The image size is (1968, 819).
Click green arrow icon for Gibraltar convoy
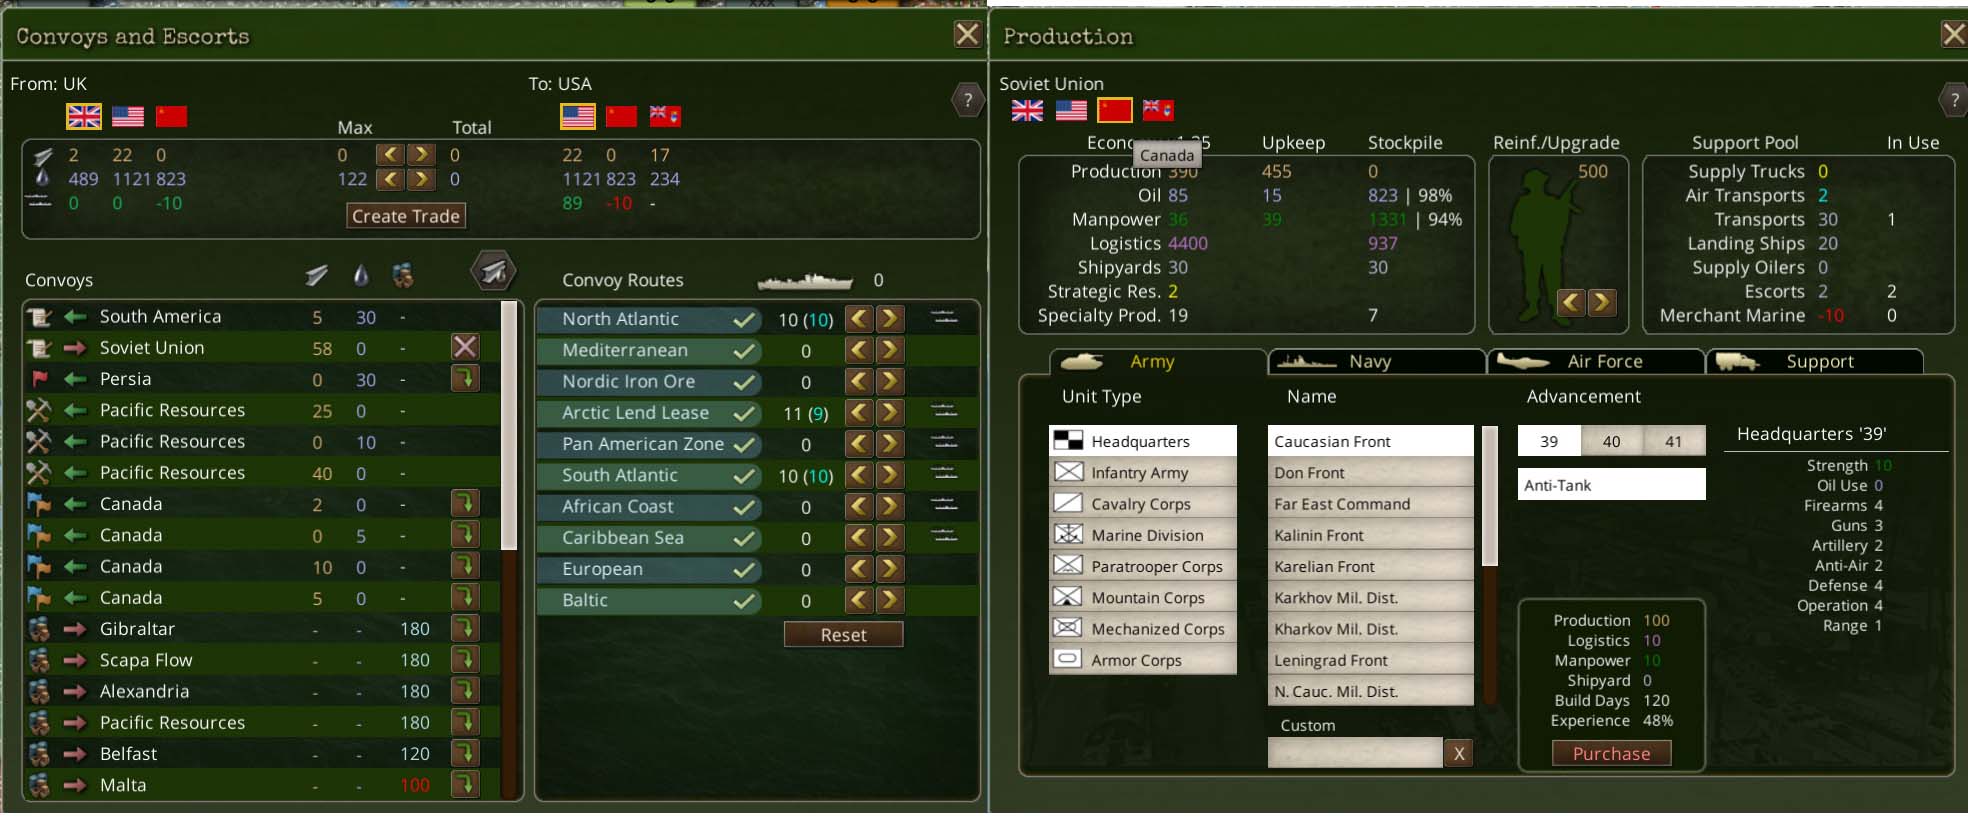coord(465,628)
